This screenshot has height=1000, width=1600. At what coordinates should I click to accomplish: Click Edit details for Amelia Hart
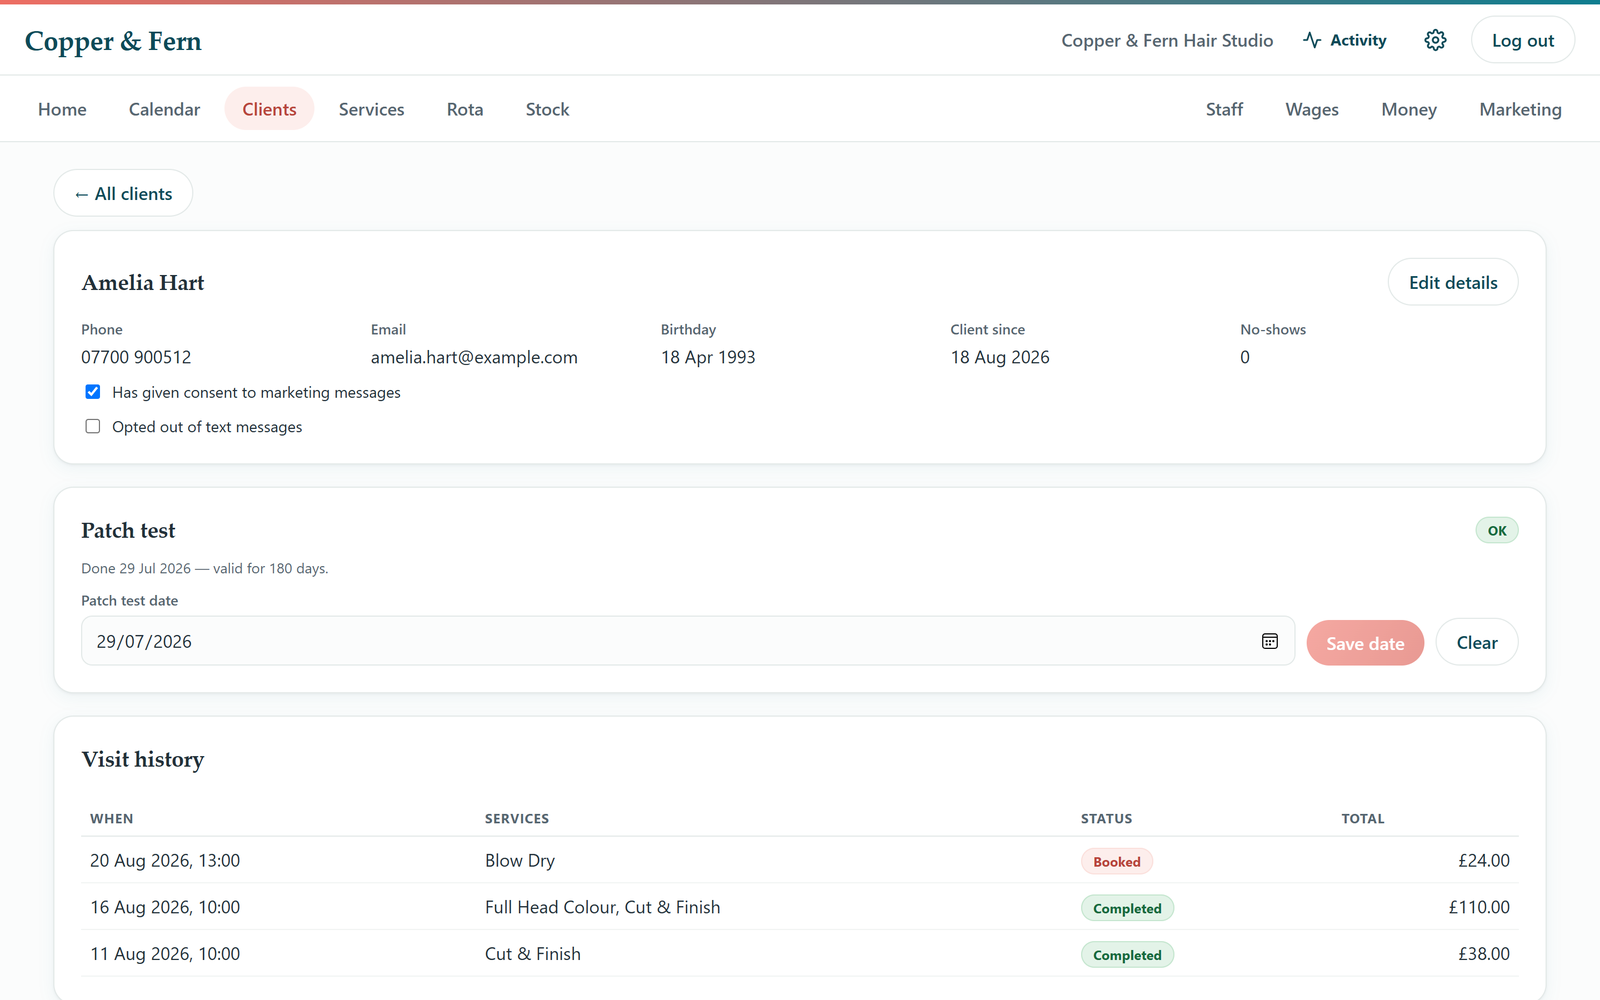pyautogui.click(x=1453, y=282)
